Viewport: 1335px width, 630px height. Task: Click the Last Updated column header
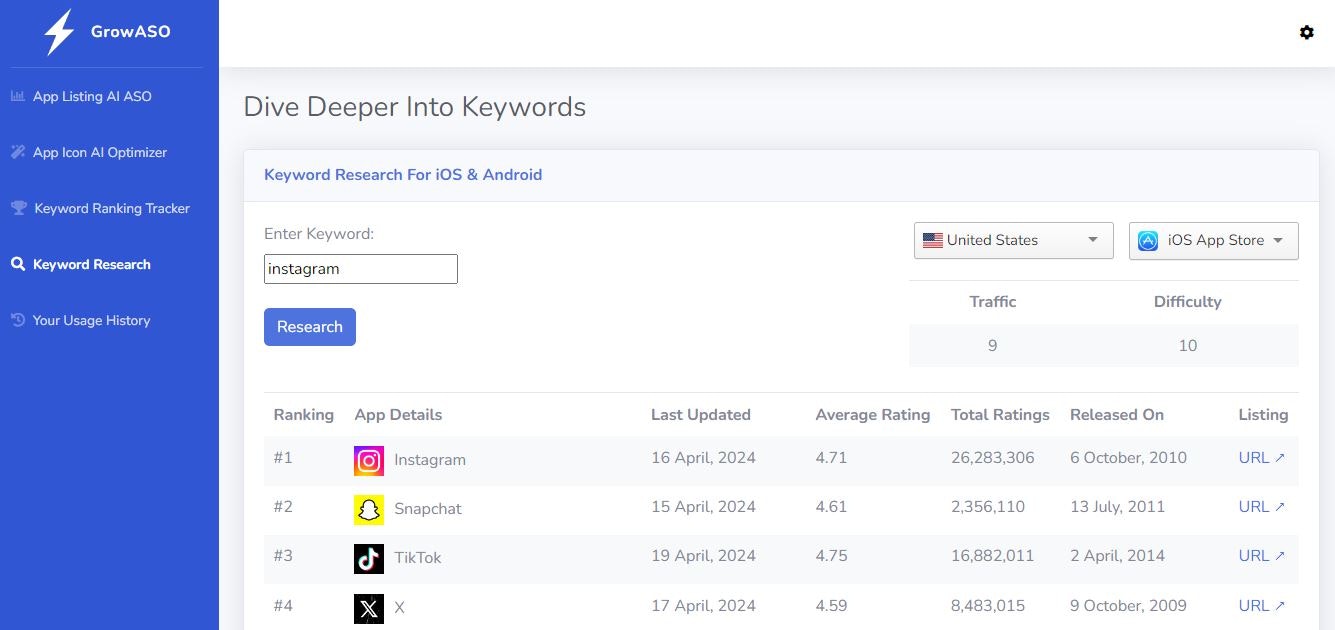coord(701,414)
